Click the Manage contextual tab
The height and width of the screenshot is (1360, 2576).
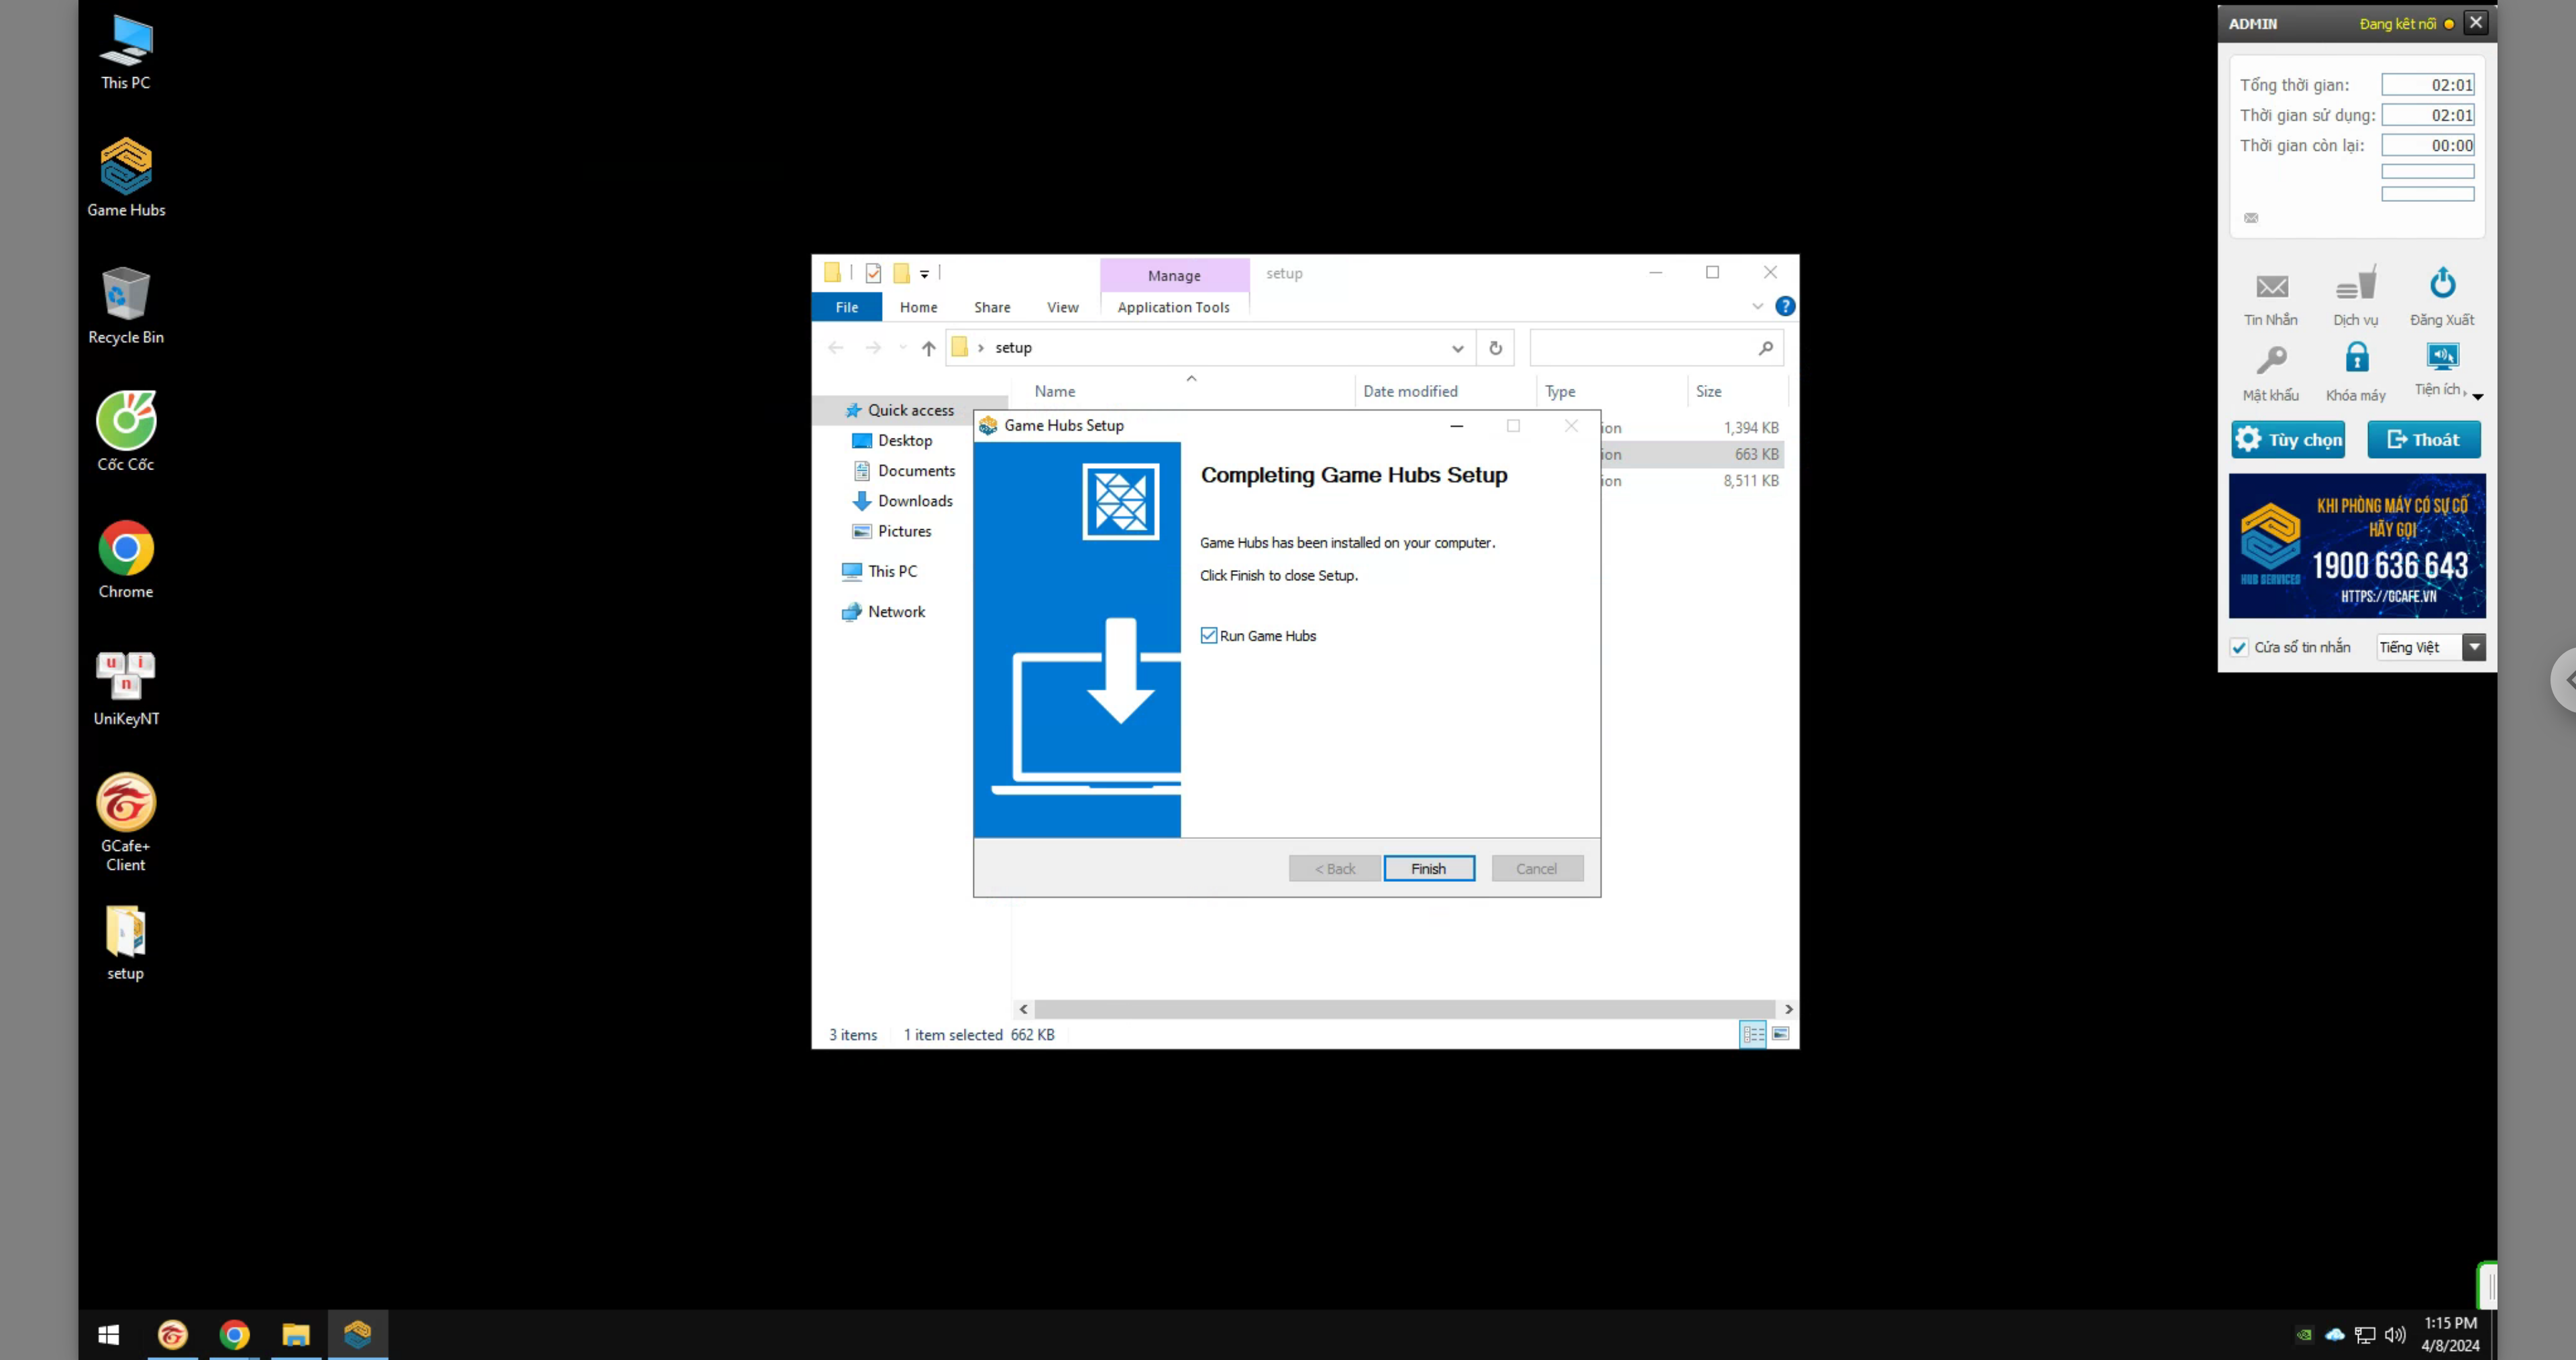[x=1174, y=276]
